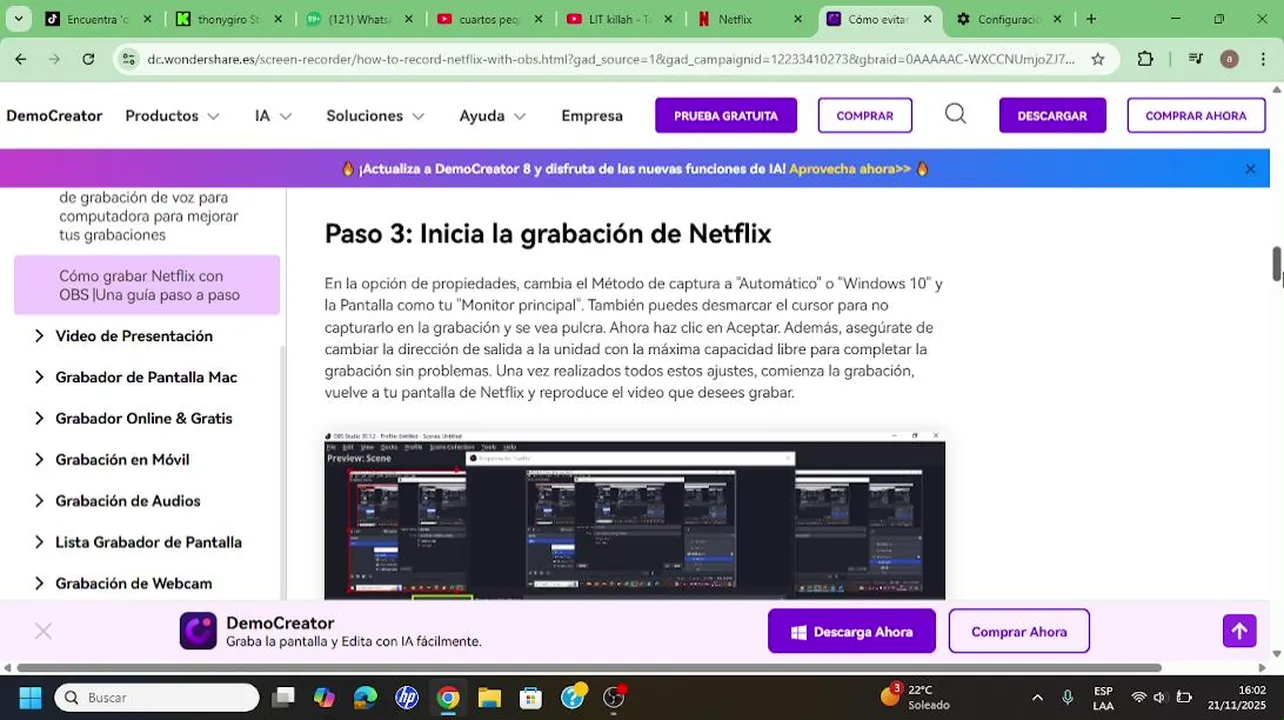The height and width of the screenshot is (720, 1284).
Task: Open the Chrome profile avatar
Action: pos(1229,59)
